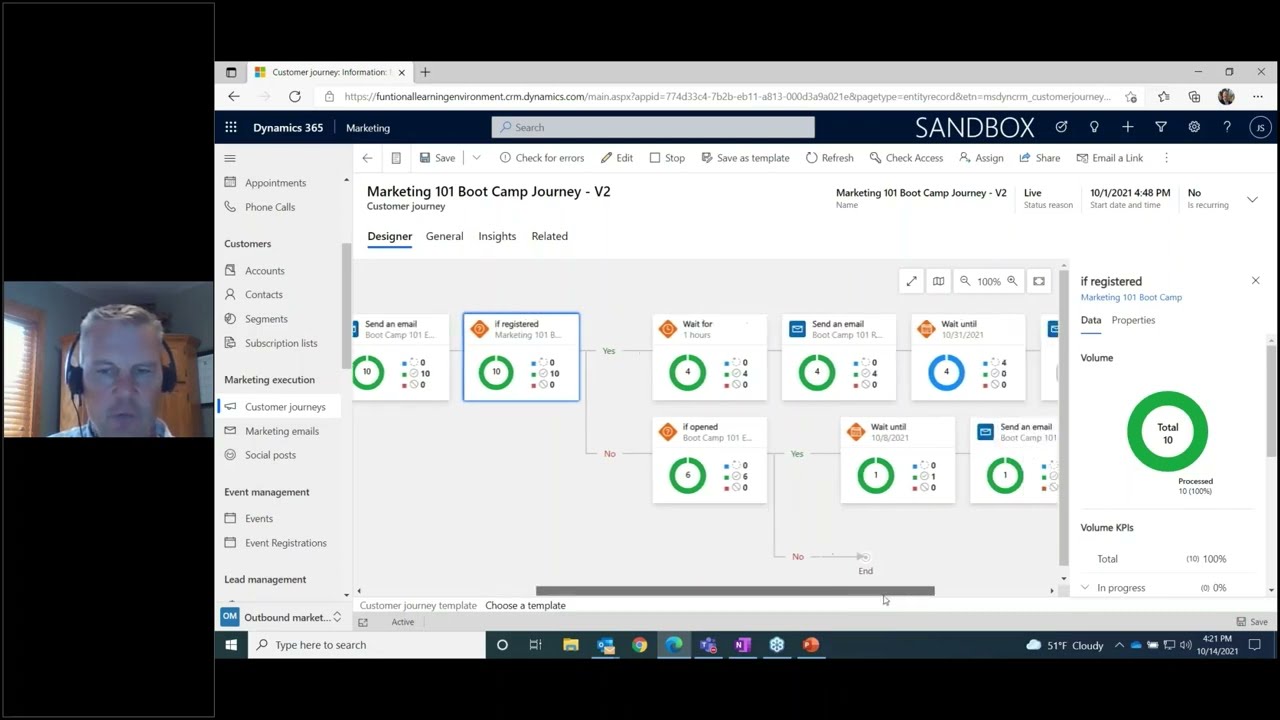Open the Dynamics 365 app launcher waffle
The height and width of the screenshot is (720, 1280).
[x=231, y=128]
